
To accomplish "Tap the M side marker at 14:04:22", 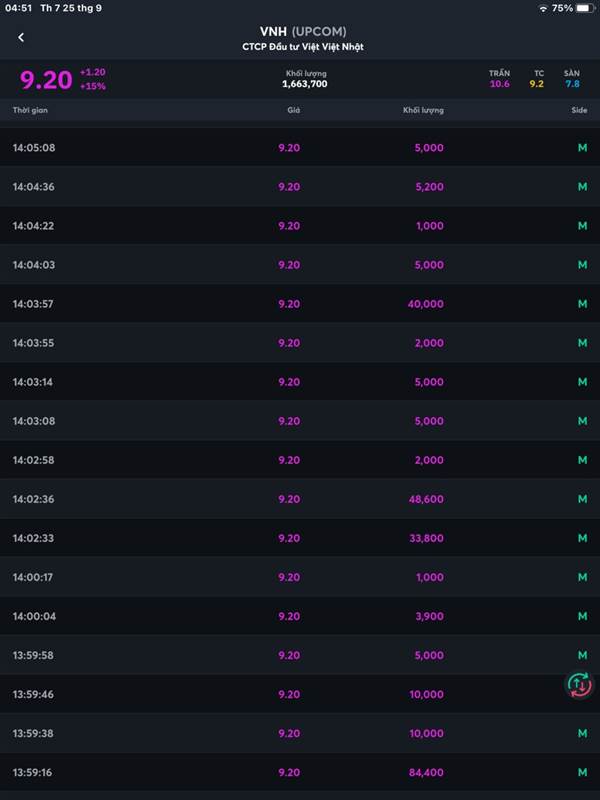I will pyautogui.click(x=582, y=226).
